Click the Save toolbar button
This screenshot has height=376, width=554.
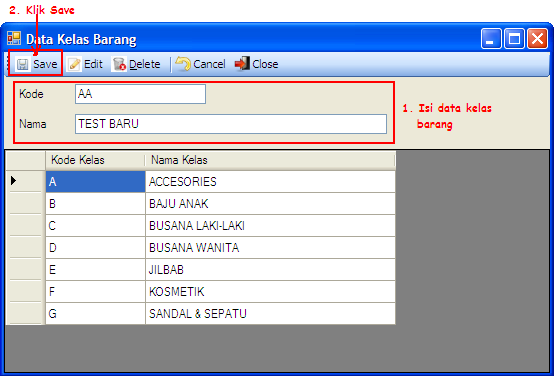point(36,64)
